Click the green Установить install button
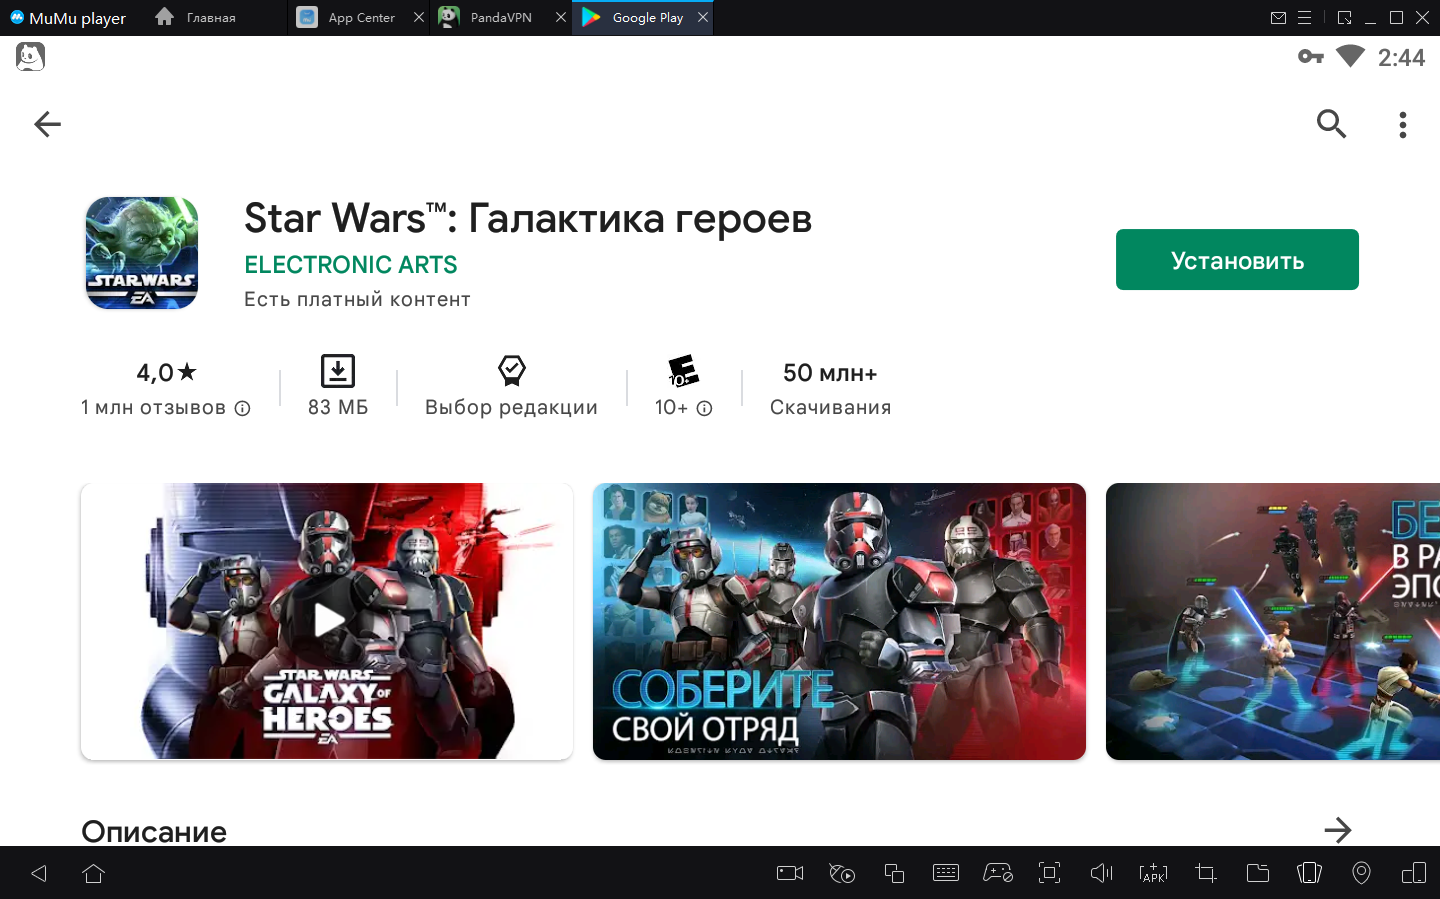1440x899 pixels. [x=1236, y=260]
